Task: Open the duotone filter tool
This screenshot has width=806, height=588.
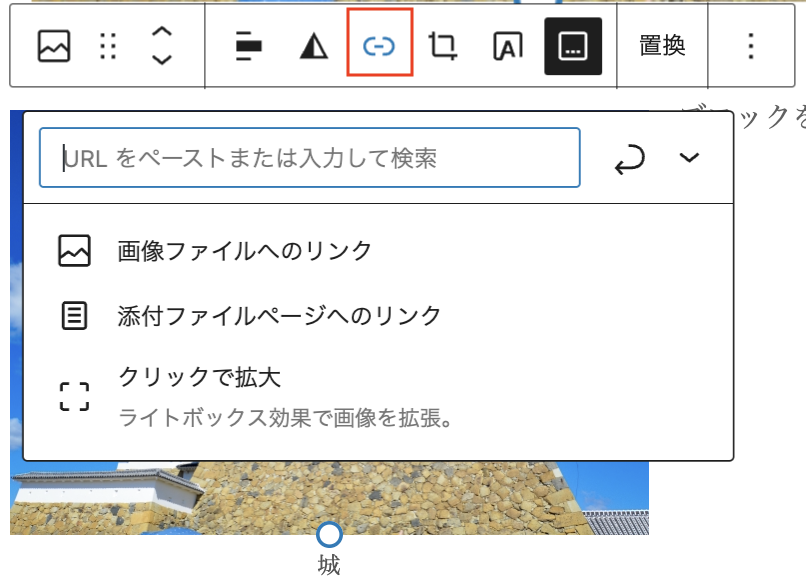Action: (314, 46)
